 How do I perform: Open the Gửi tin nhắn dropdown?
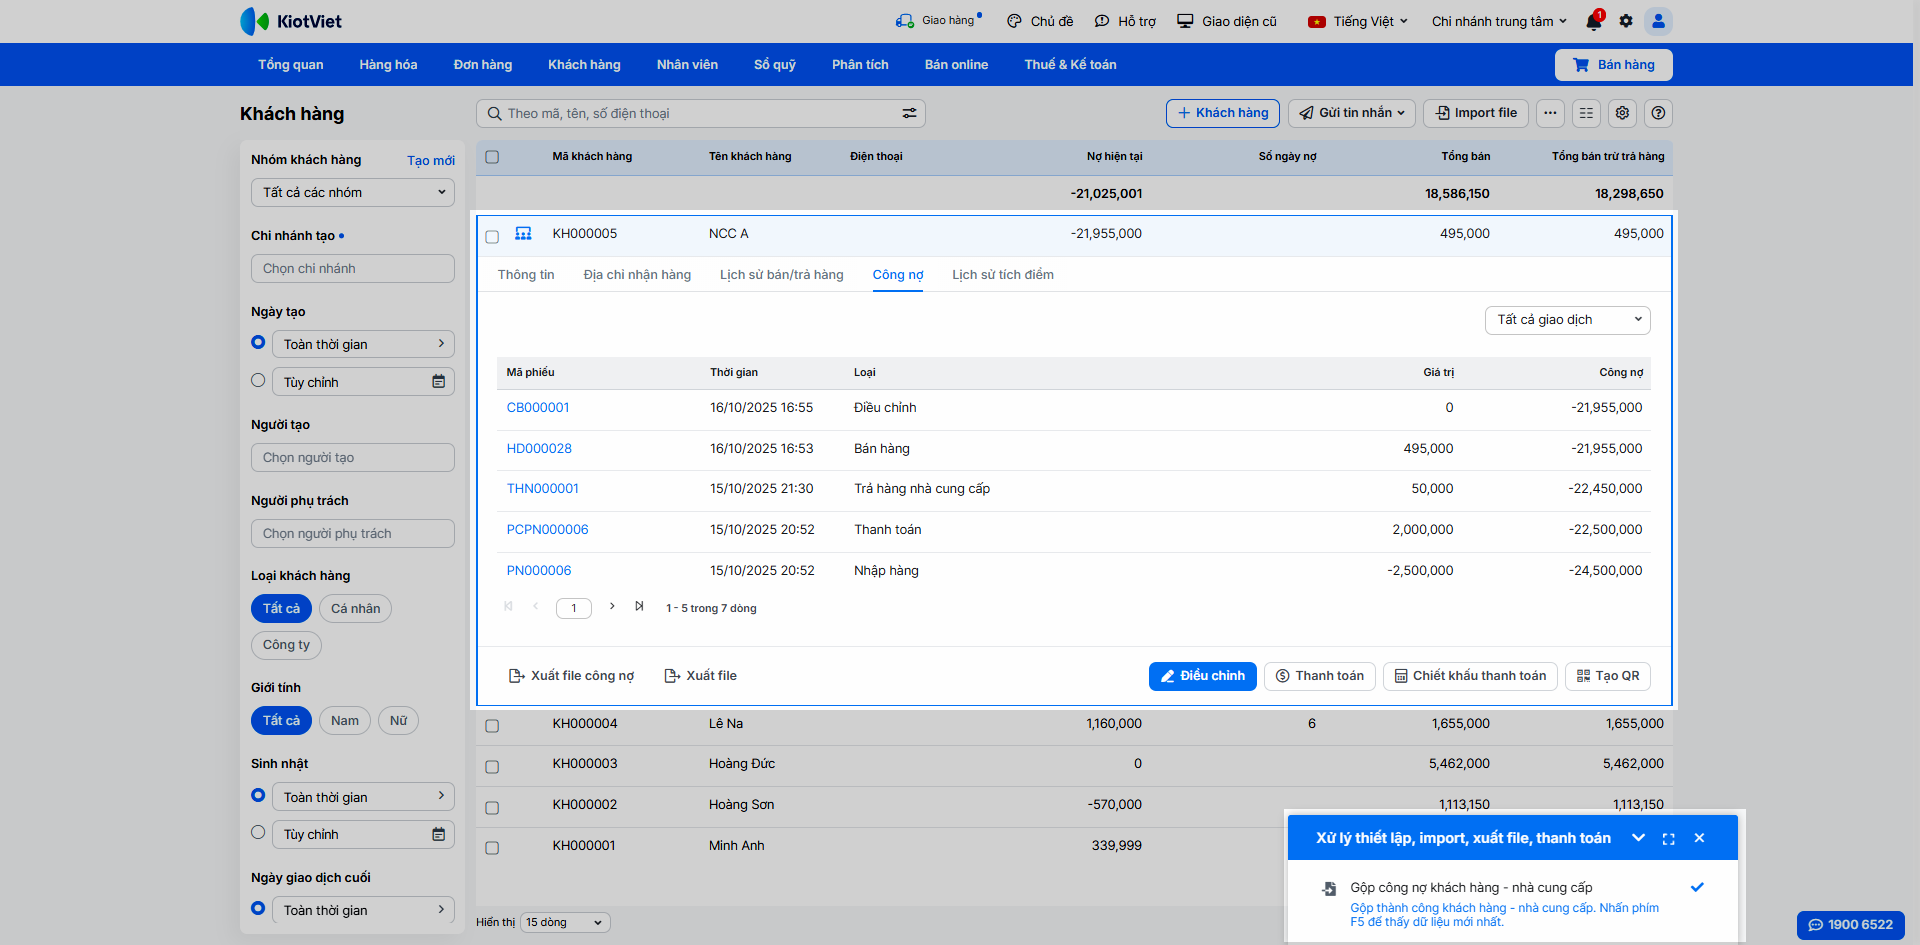pos(1352,113)
